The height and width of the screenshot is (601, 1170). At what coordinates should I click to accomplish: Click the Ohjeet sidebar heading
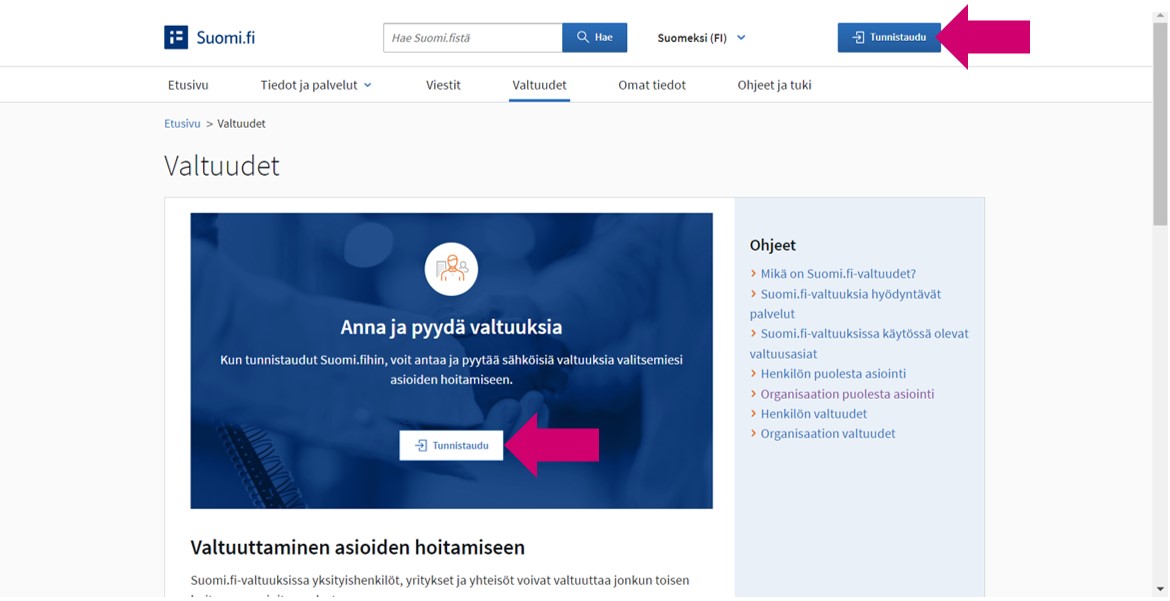click(x=773, y=245)
